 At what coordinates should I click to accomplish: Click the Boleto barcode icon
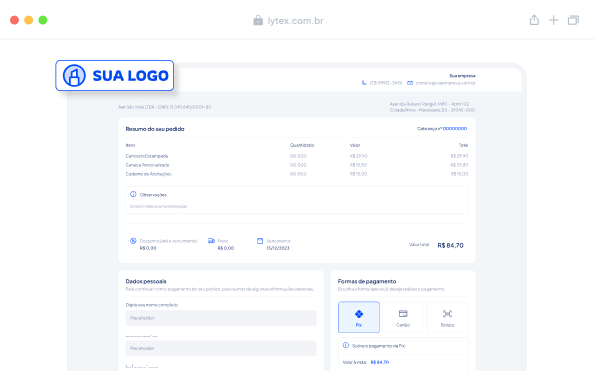coord(447,313)
